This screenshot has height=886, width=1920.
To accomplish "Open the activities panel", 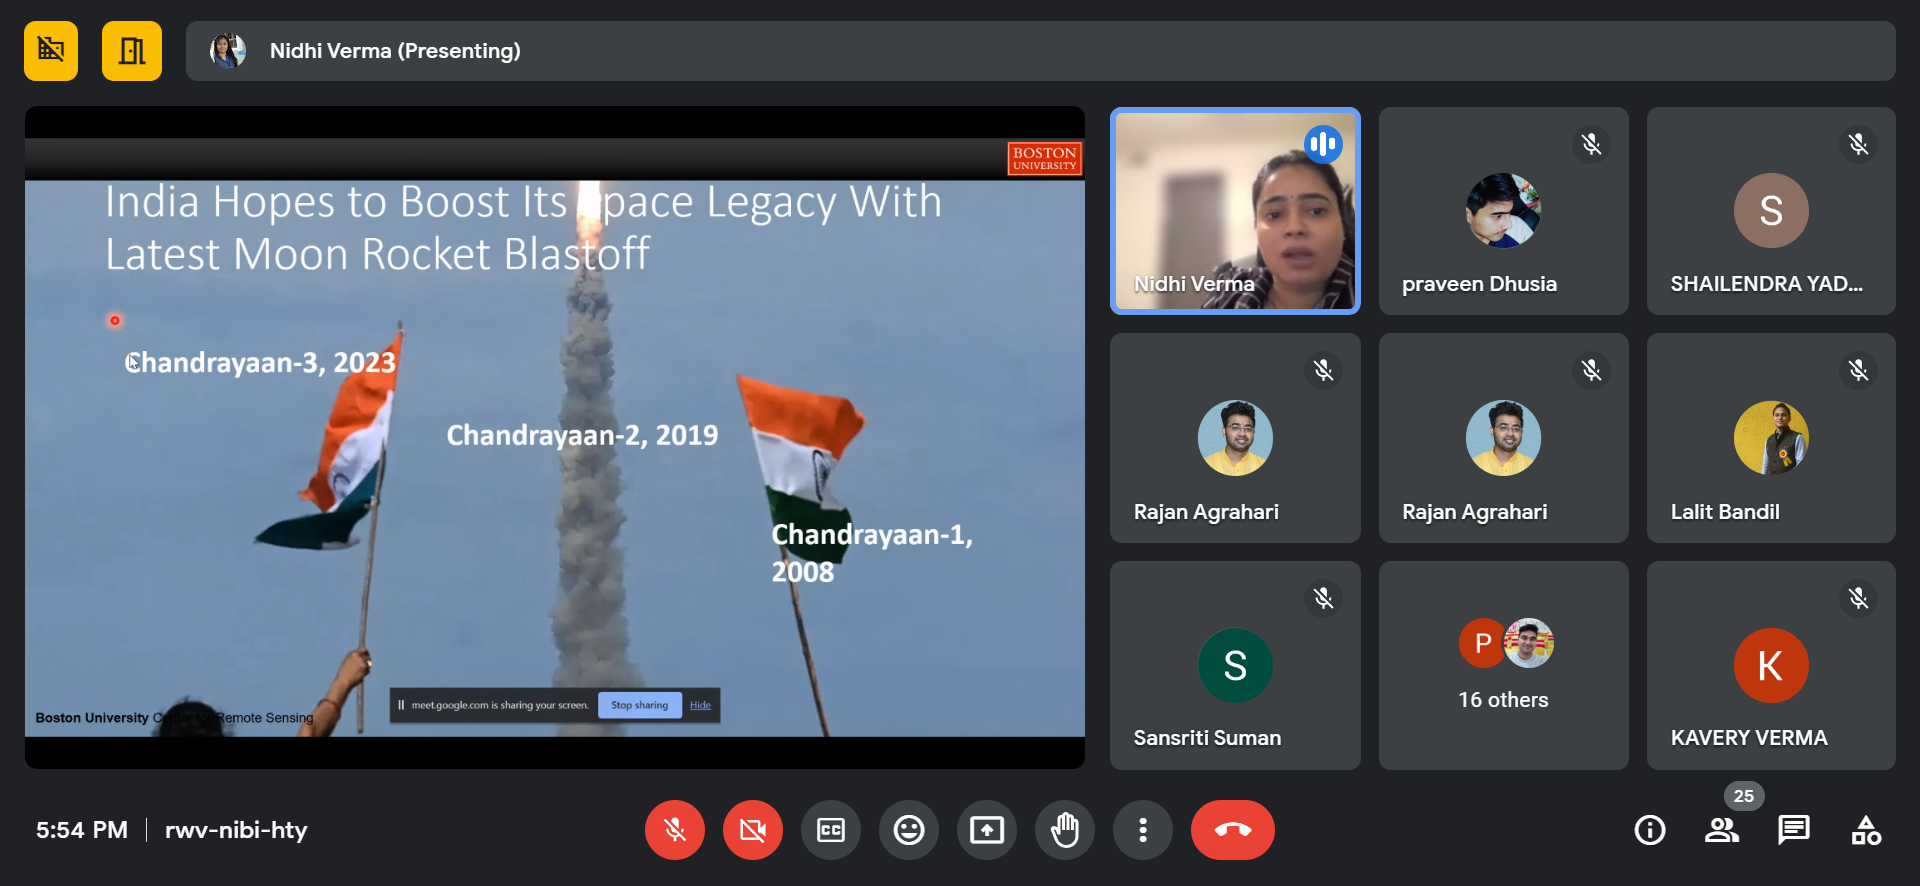I will pos(1866,830).
